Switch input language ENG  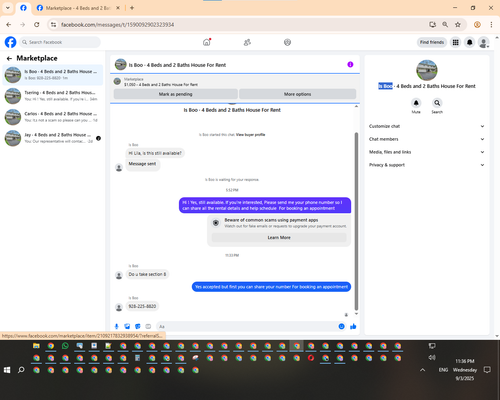tap(443, 370)
